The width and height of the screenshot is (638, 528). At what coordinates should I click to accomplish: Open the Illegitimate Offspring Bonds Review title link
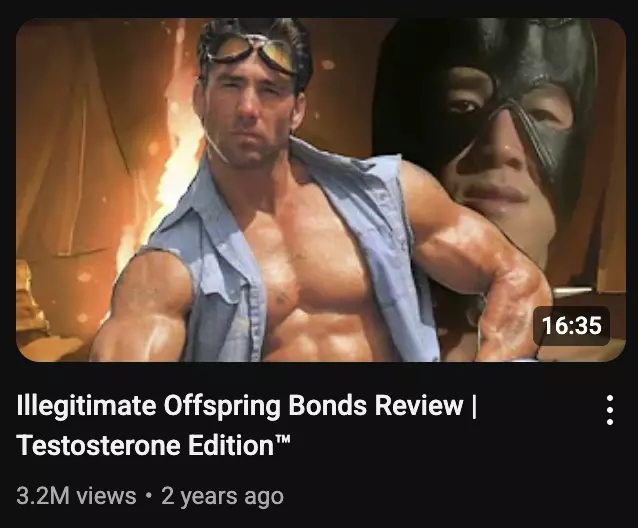click(247, 425)
